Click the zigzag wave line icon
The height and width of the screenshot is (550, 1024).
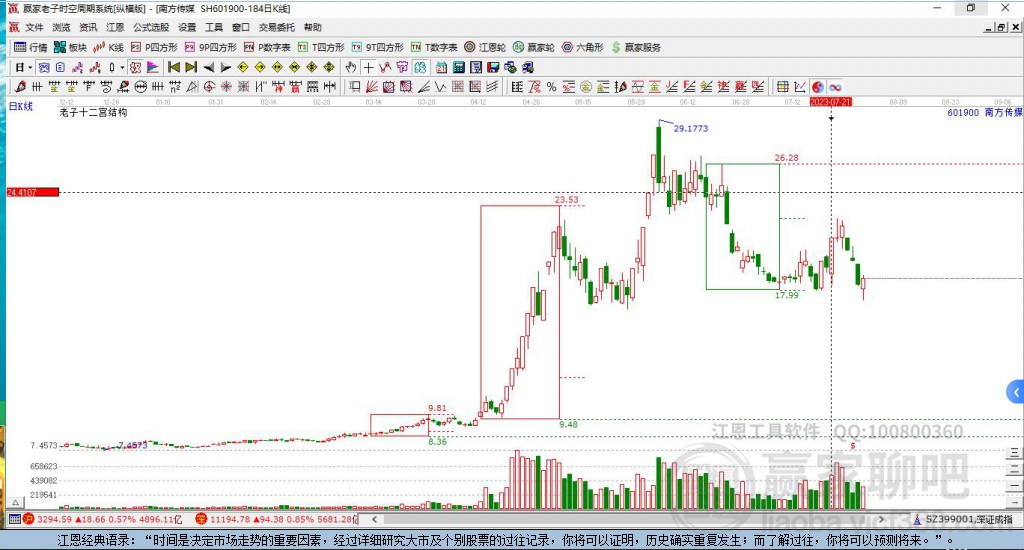[440, 87]
